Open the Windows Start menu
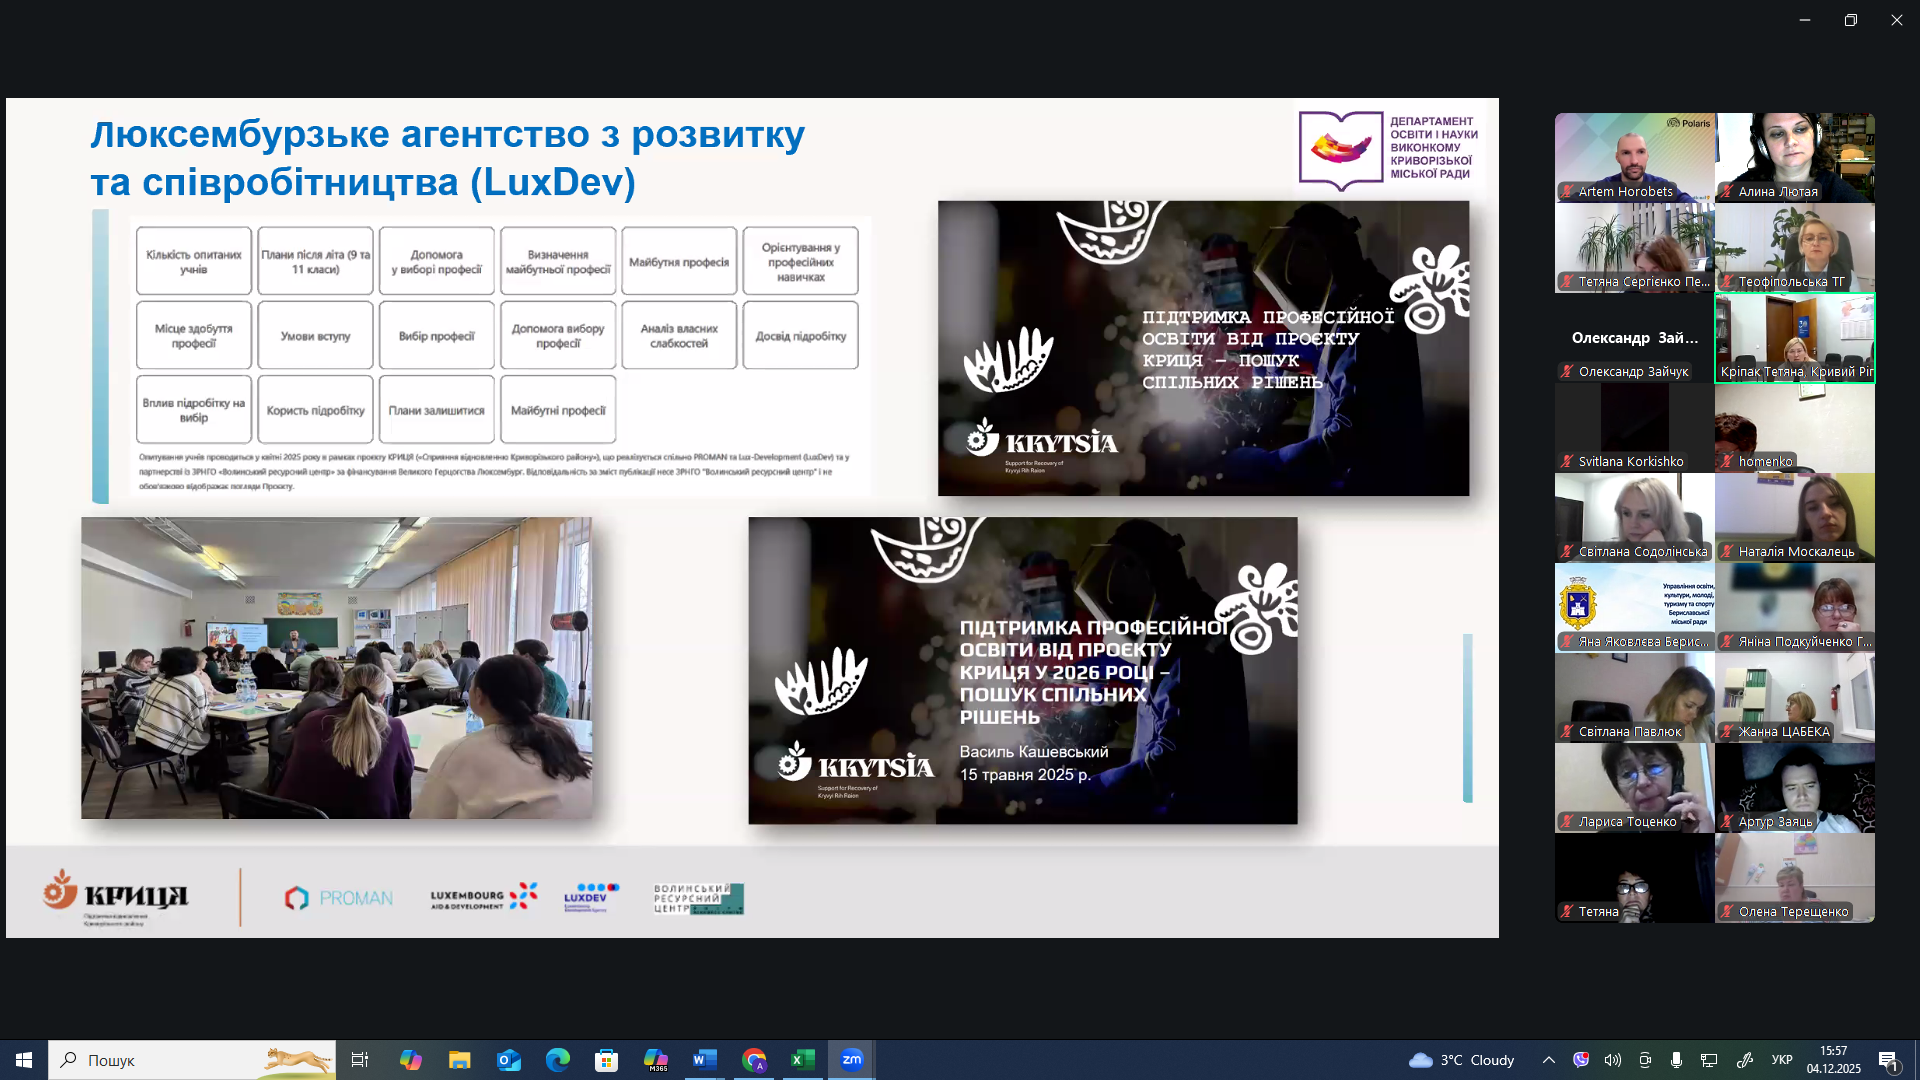This screenshot has height=1080, width=1920. point(24,1060)
